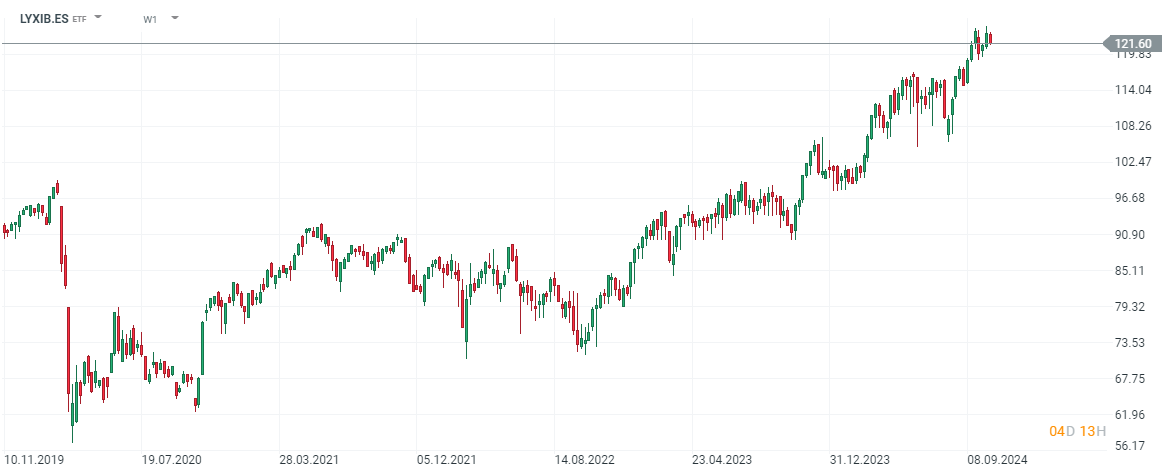Click the 19.07.2020 date label

171,461
